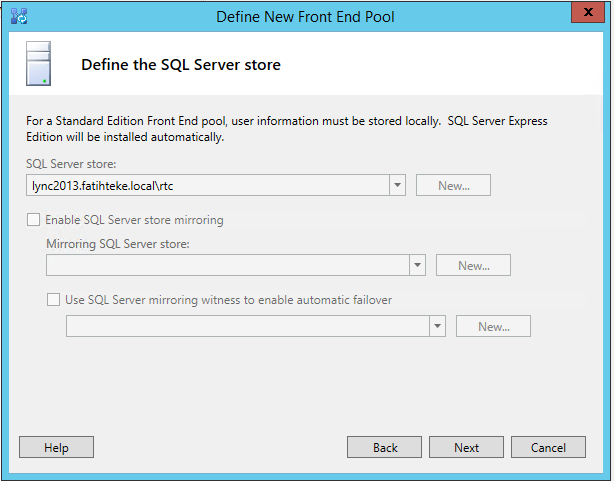Image resolution: width=614 pixels, height=481 pixels.
Task: Cancel the new Front End pool wizard
Action: click(x=548, y=447)
